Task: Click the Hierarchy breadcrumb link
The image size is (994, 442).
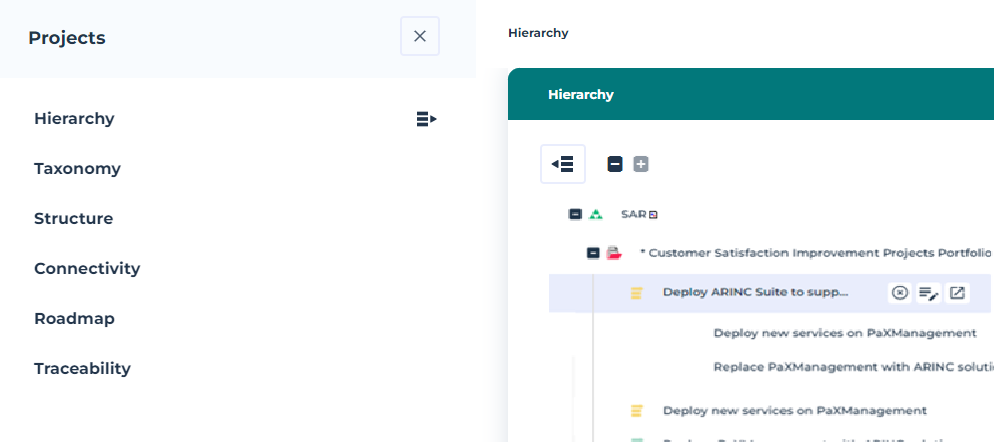Action: click(538, 33)
